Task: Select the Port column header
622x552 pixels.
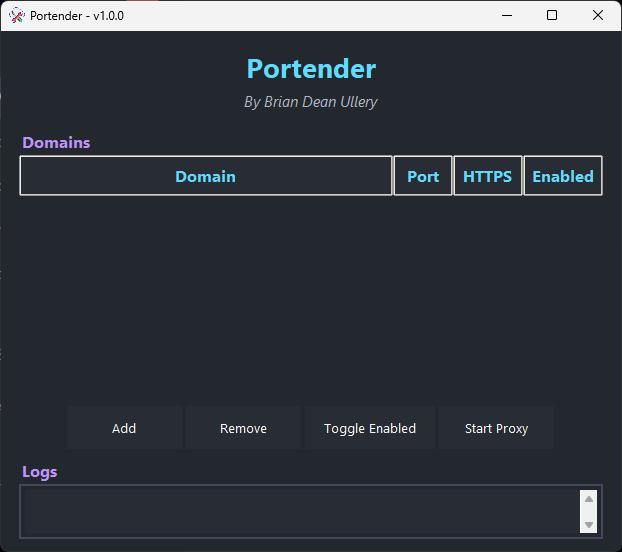Action: tap(423, 176)
